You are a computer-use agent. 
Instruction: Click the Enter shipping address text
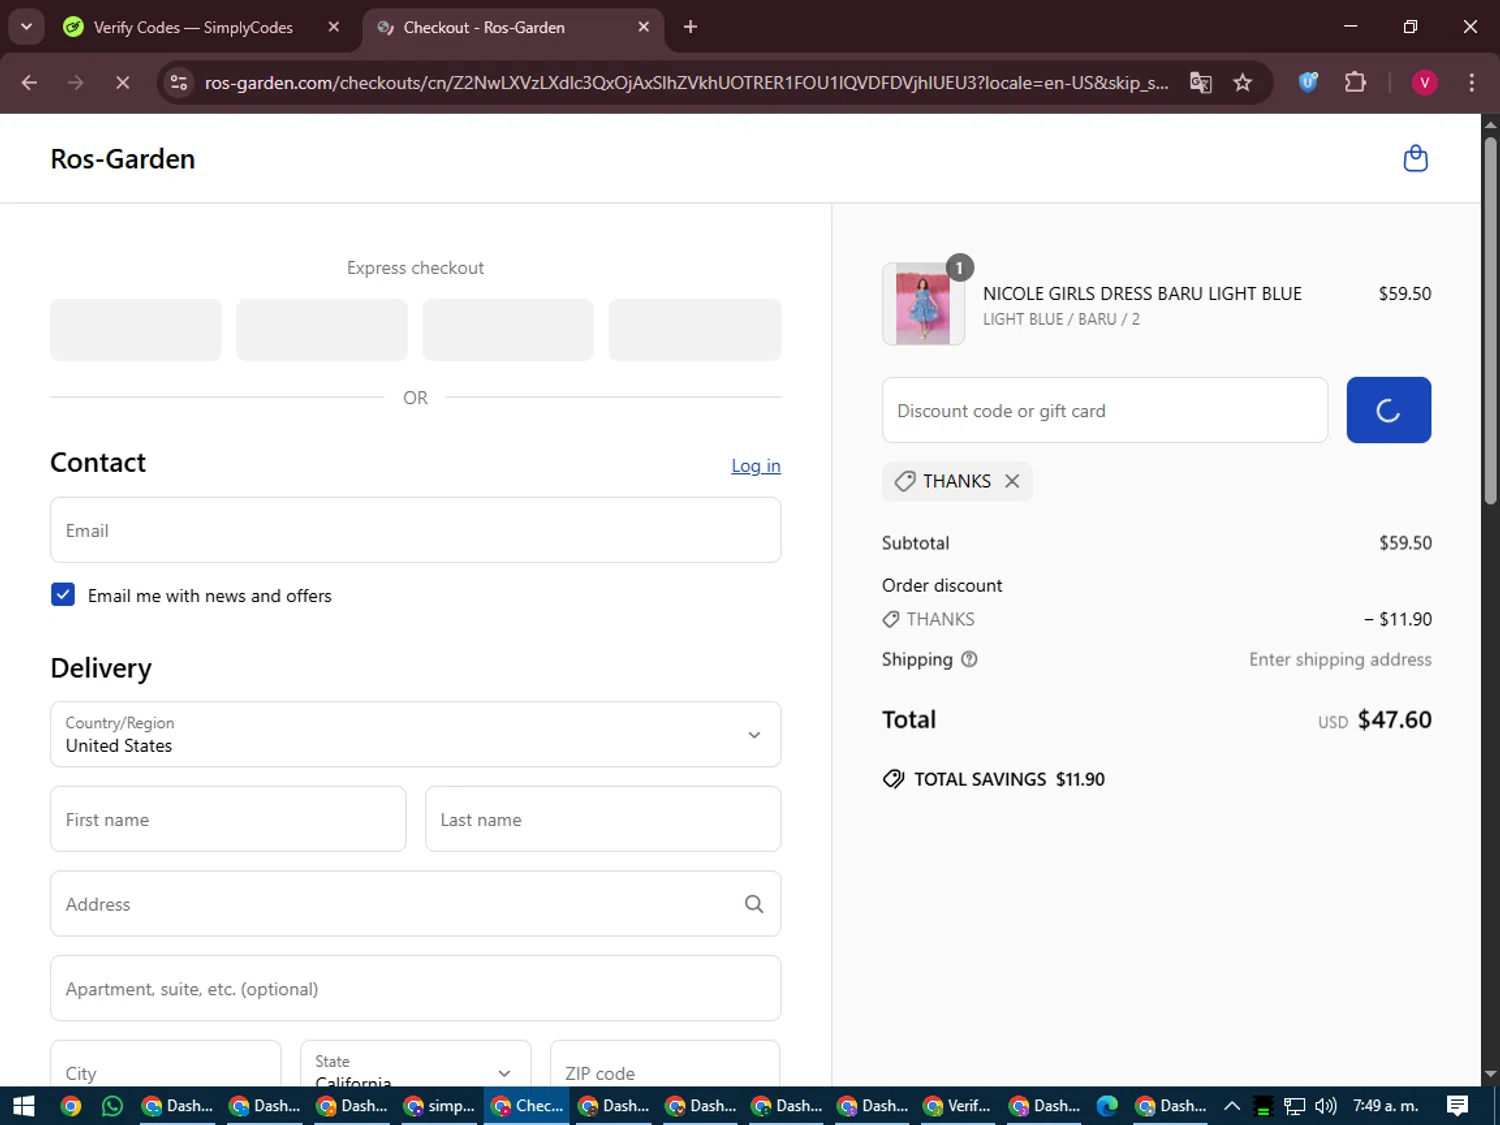tap(1340, 659)
